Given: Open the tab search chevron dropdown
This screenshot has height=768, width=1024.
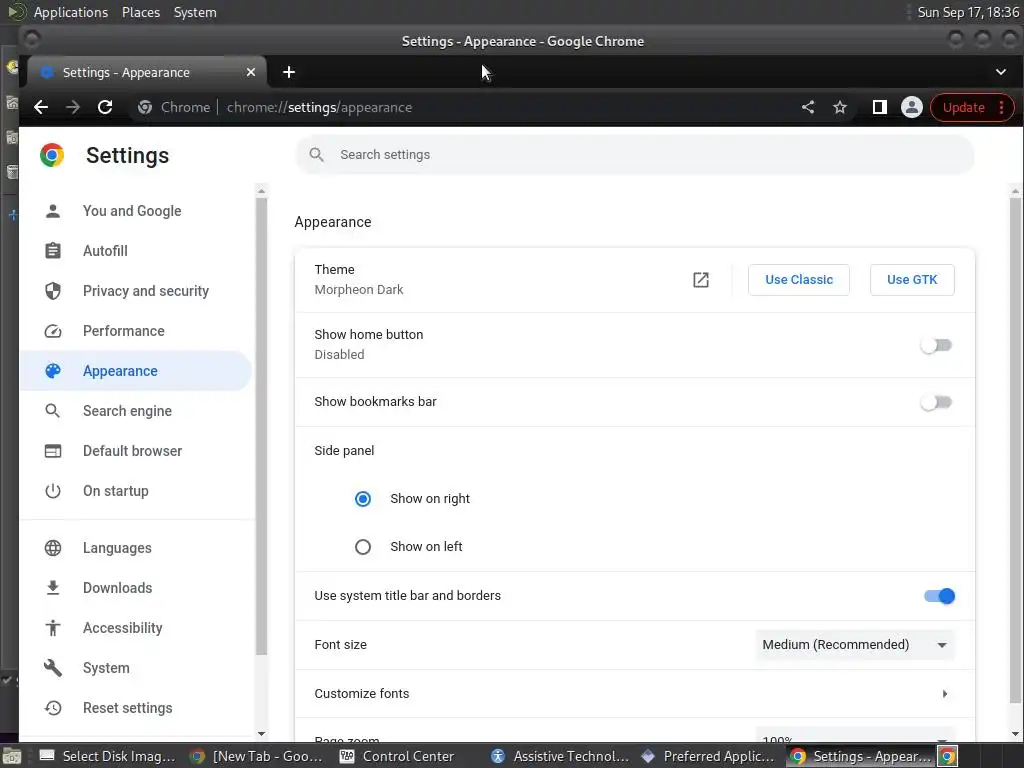Looking at the screenshot, I should (1000, 72).
